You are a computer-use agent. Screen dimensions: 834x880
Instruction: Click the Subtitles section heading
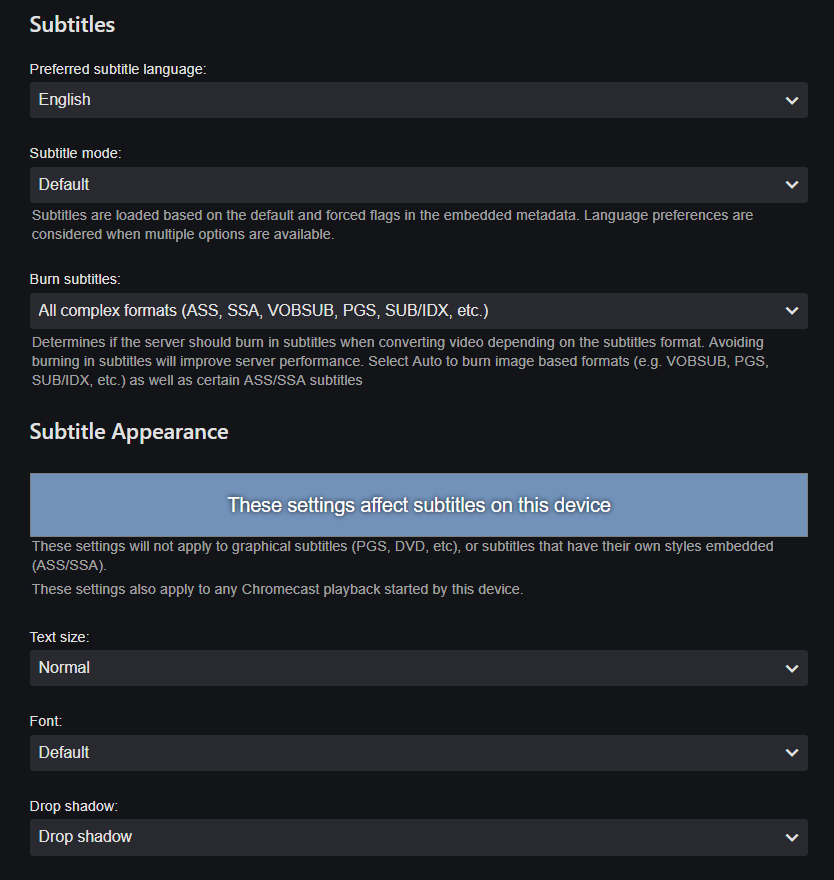pos(72,24)
